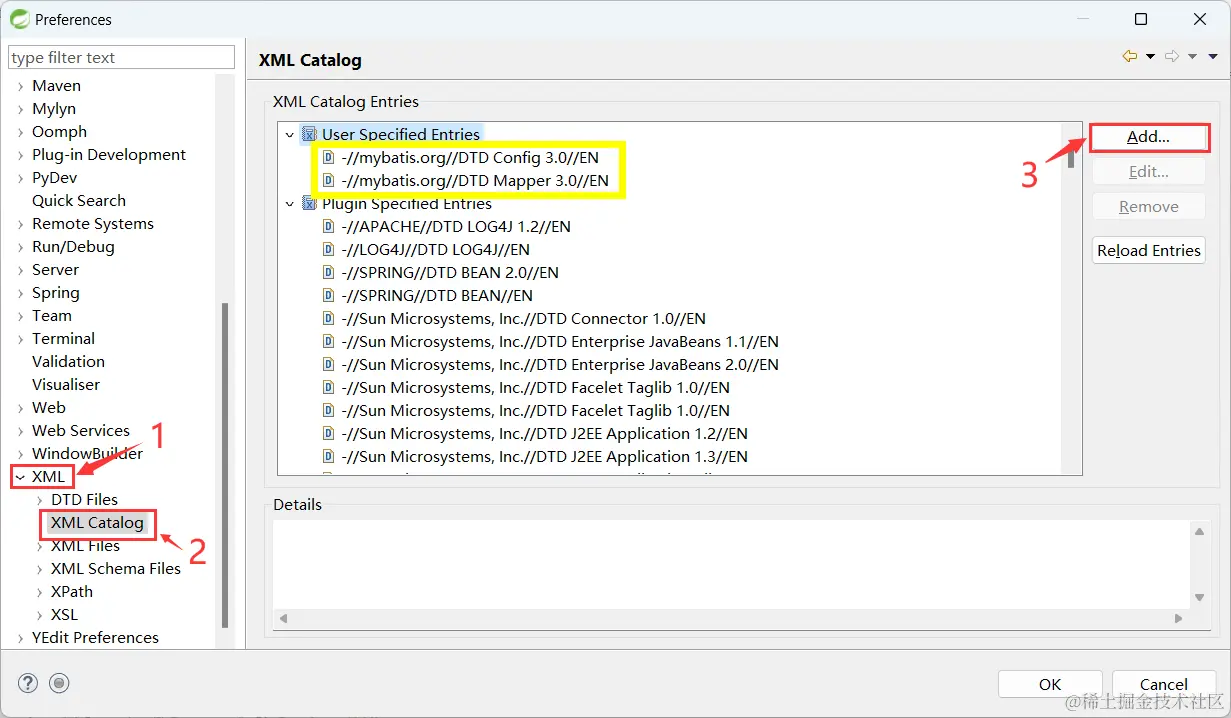Go back with the yellow left arrow
The width and height of the screenshot is (1231, 718).
1130,57
